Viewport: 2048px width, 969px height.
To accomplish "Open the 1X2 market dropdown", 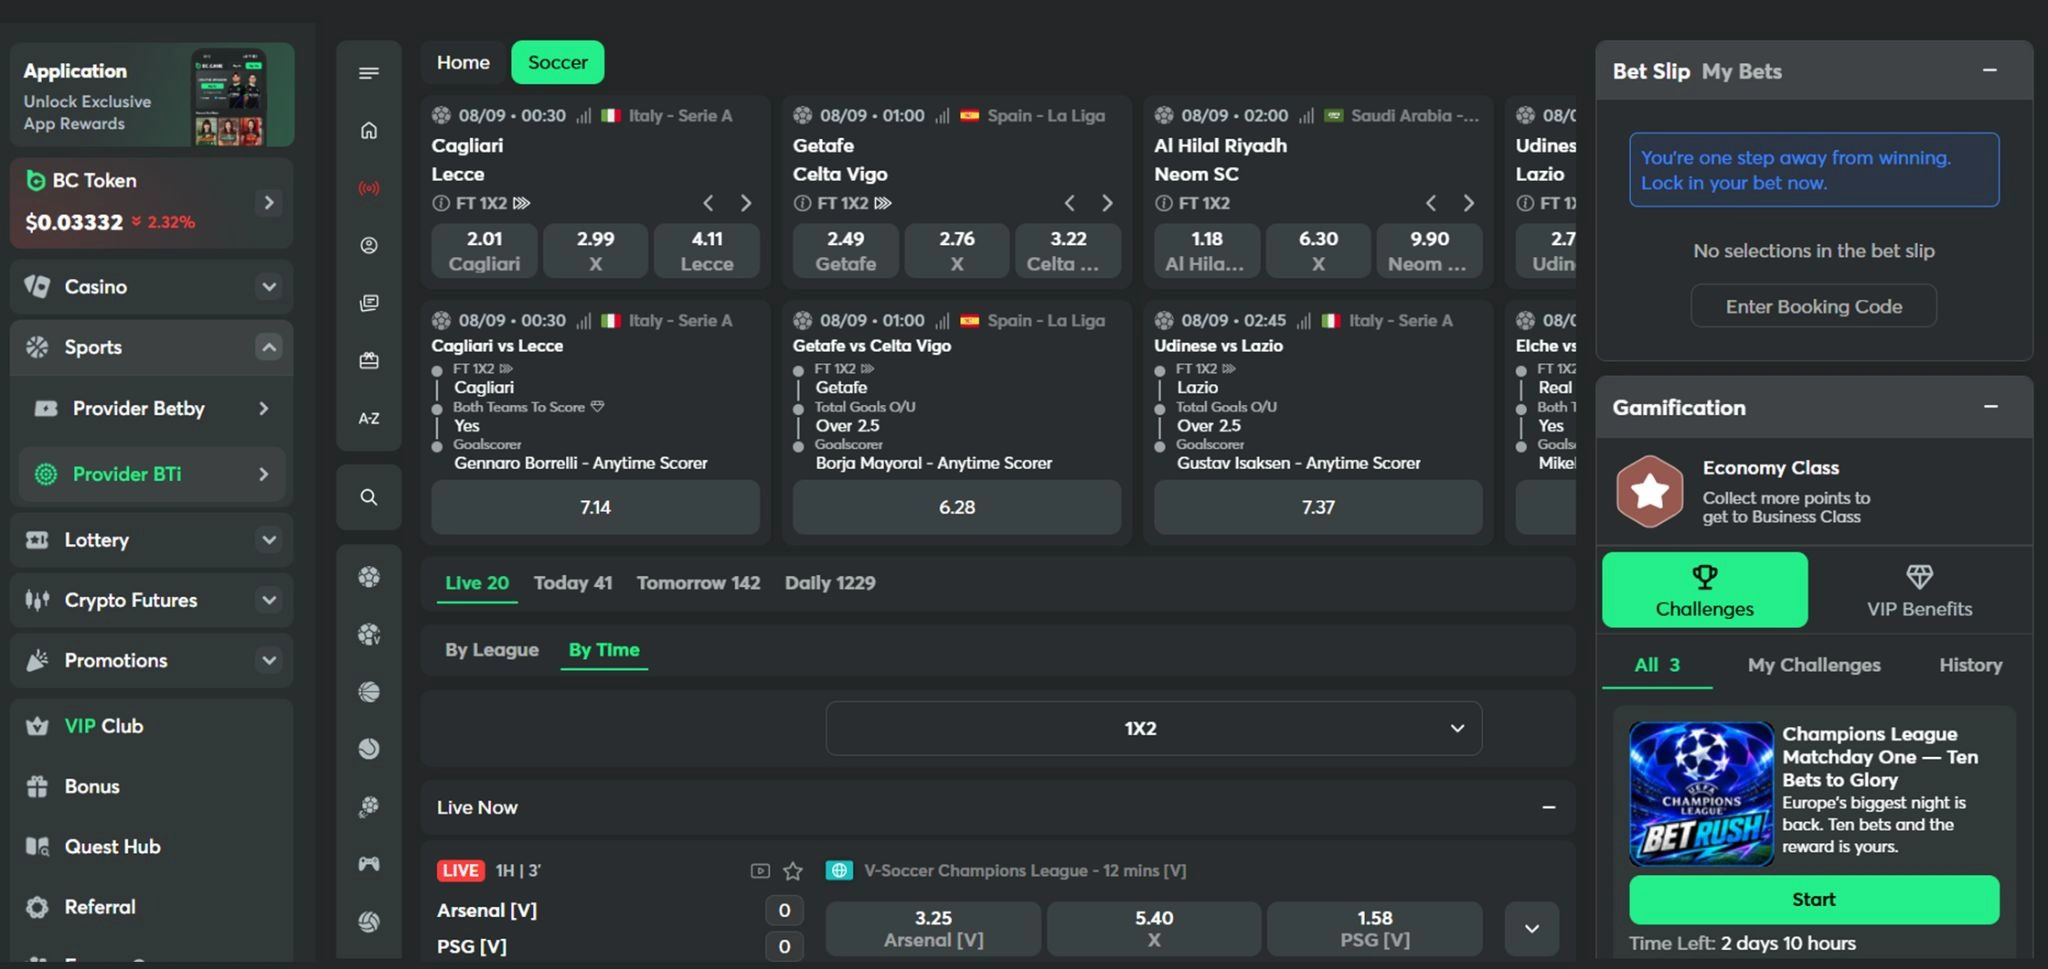I will [x=1153, y=728].
